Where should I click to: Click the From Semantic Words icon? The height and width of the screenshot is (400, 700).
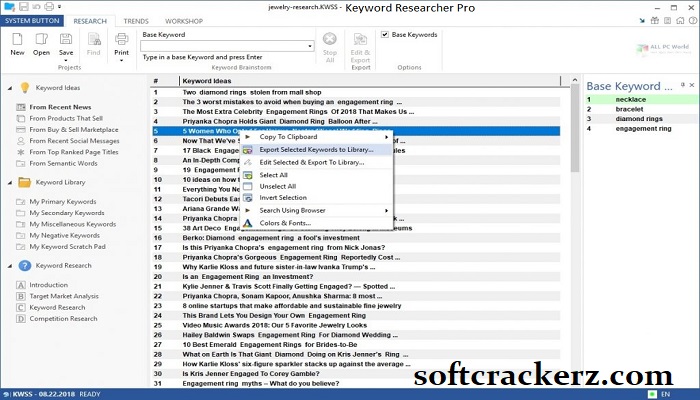(21, 163)
